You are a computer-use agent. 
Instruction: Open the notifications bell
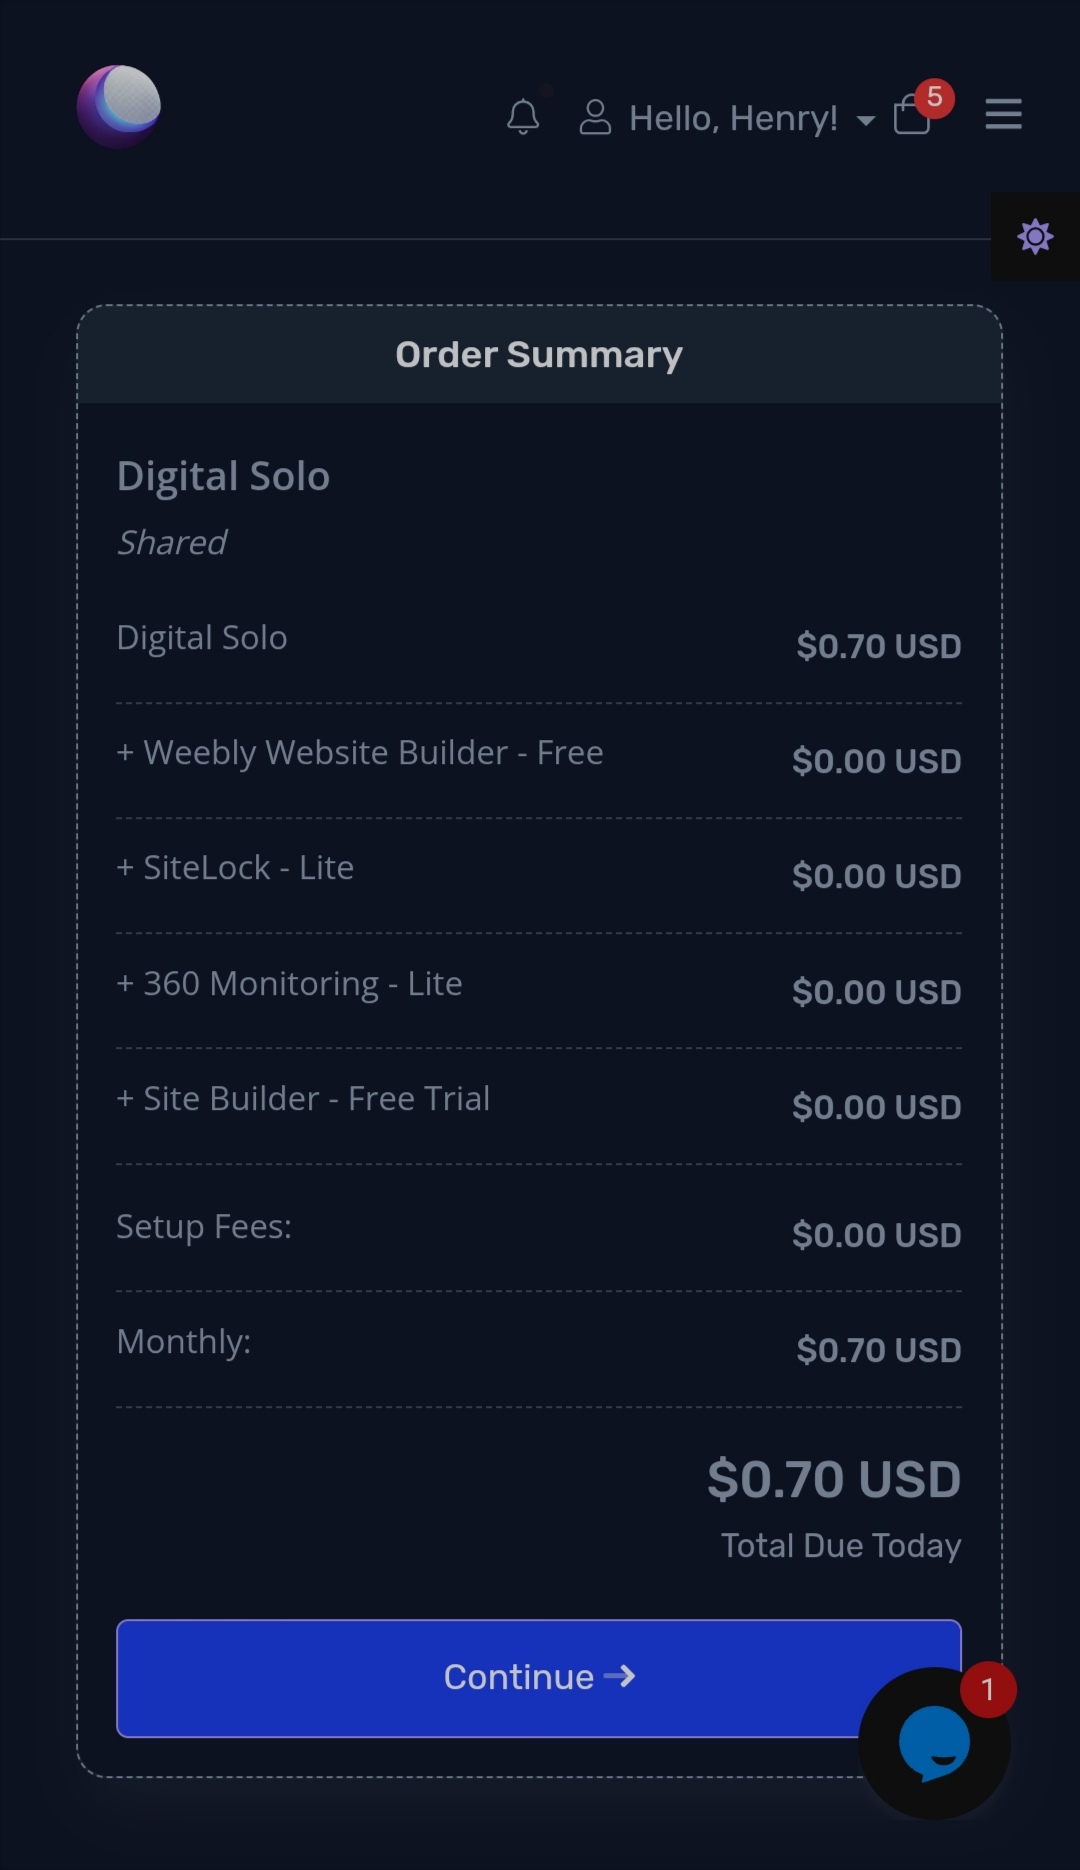point(523,117)
